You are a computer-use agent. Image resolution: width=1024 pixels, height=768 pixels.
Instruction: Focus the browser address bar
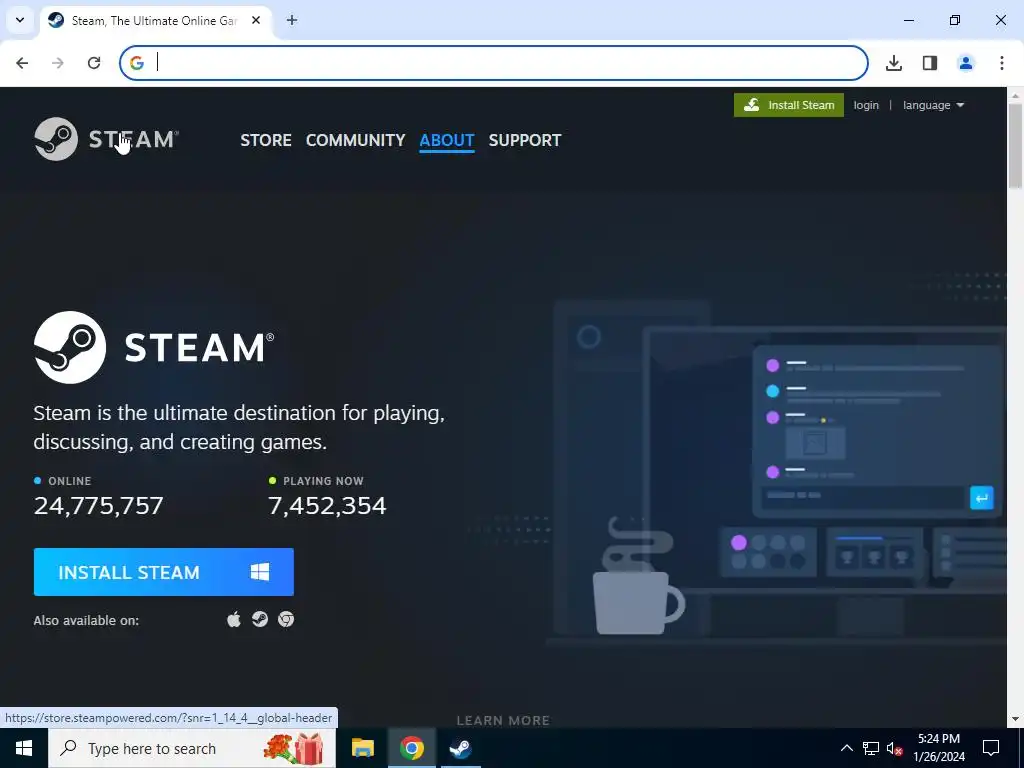click(x=494, y=63)
